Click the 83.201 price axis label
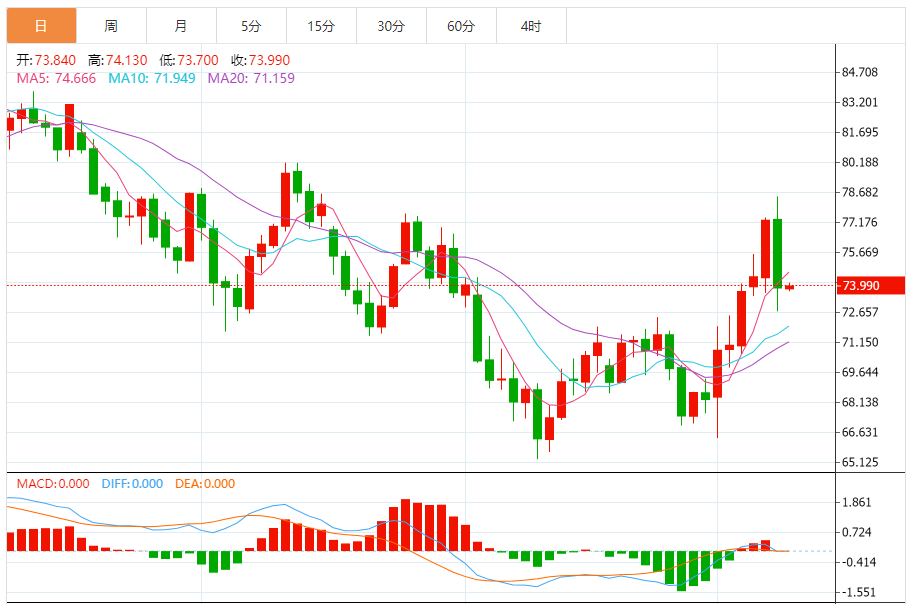909x604 pixels. [x=860, y=103]
